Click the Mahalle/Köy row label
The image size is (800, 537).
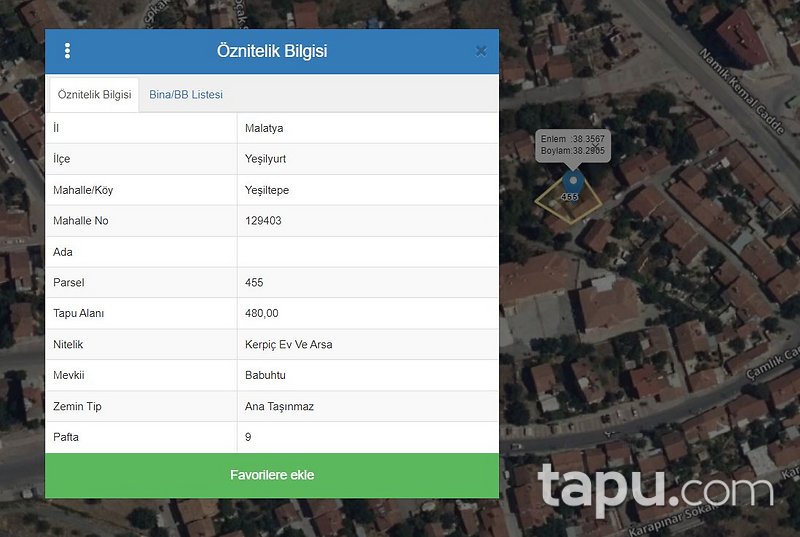tap(83, 190)
